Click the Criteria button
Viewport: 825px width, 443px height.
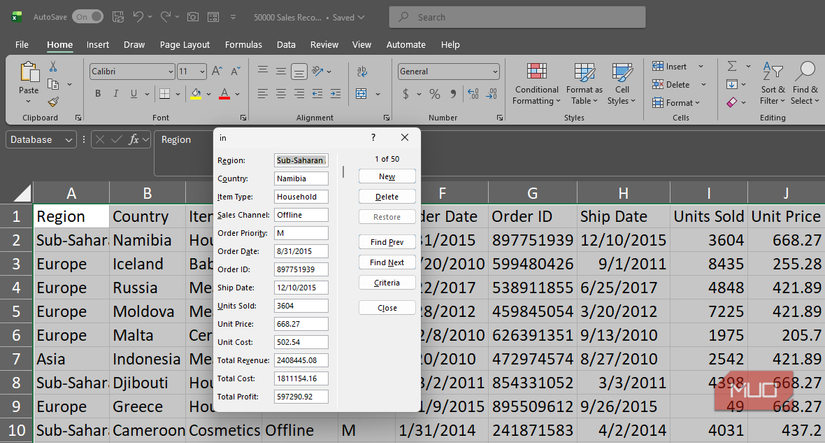(387, 283)
